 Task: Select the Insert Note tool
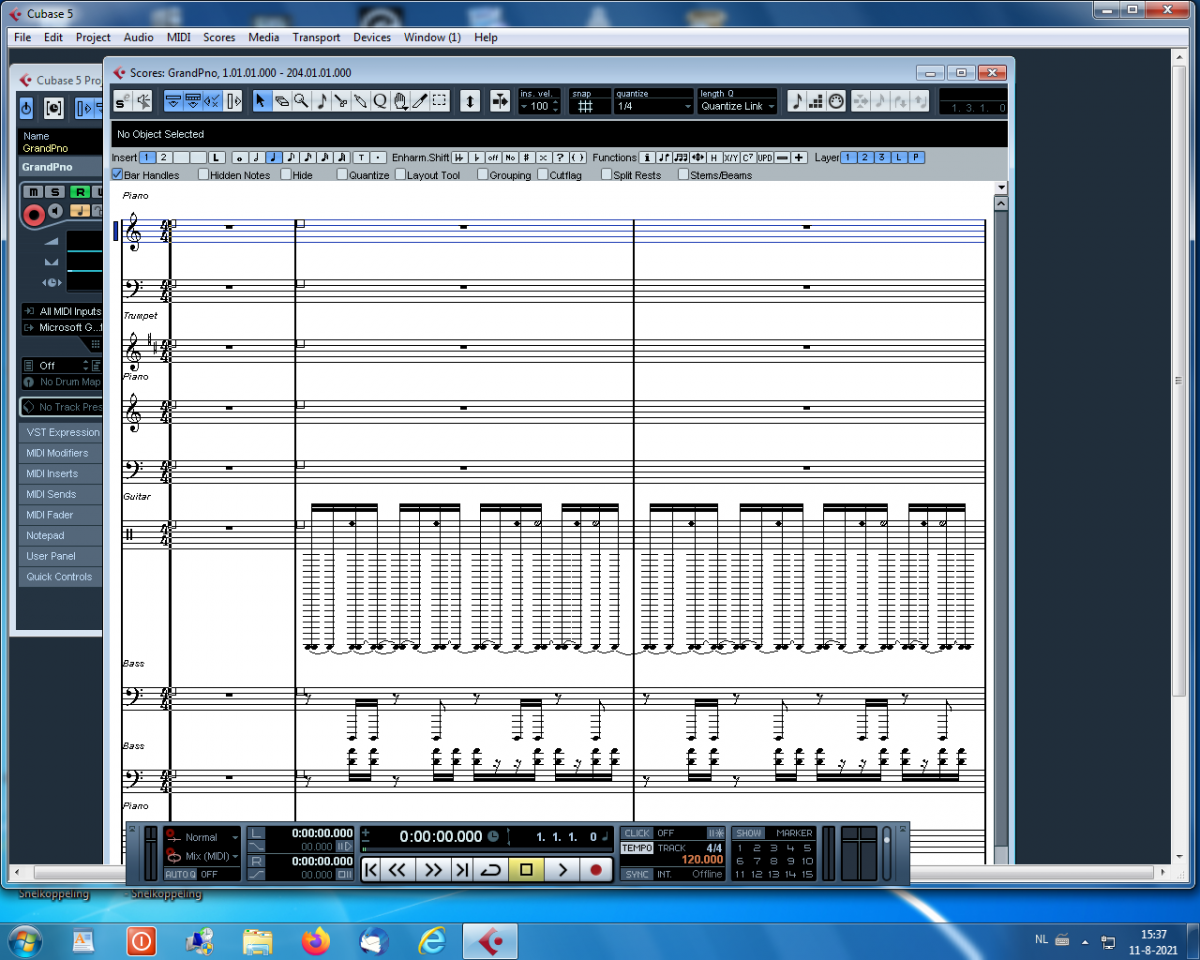tap(321, 101)
